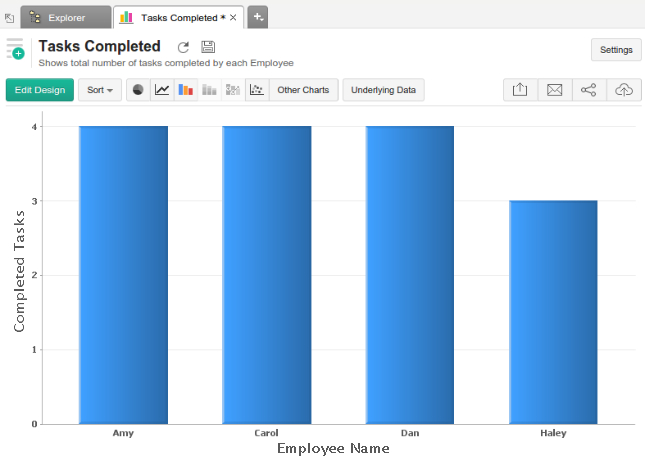Screen dimensions: 645x466
Task: Select the scatter chart icon
Action: [257, 90]
